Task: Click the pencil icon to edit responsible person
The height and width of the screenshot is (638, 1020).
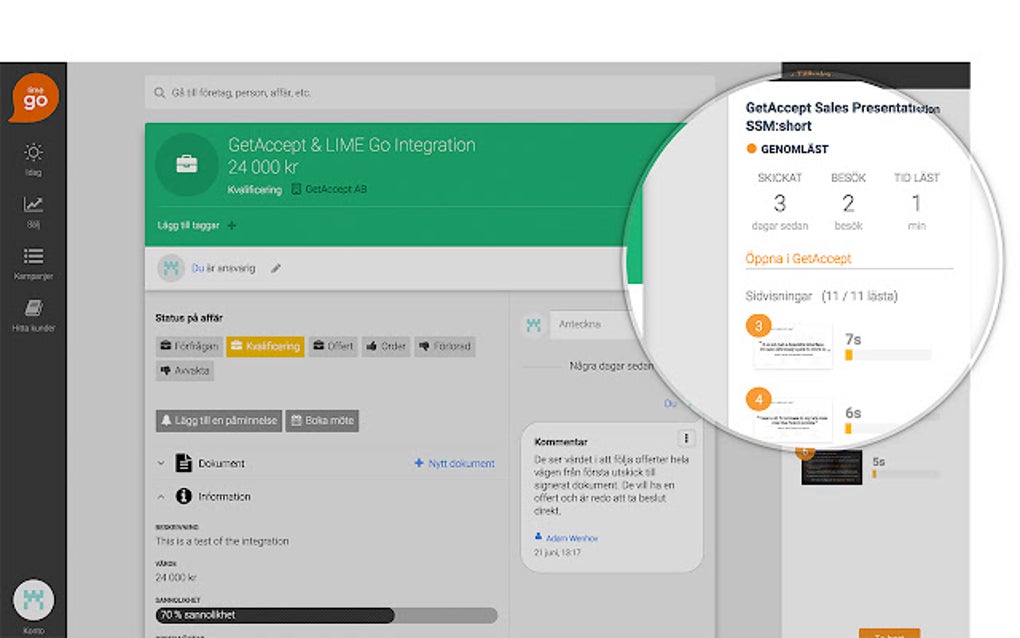Action: click(x=276, y=269)
